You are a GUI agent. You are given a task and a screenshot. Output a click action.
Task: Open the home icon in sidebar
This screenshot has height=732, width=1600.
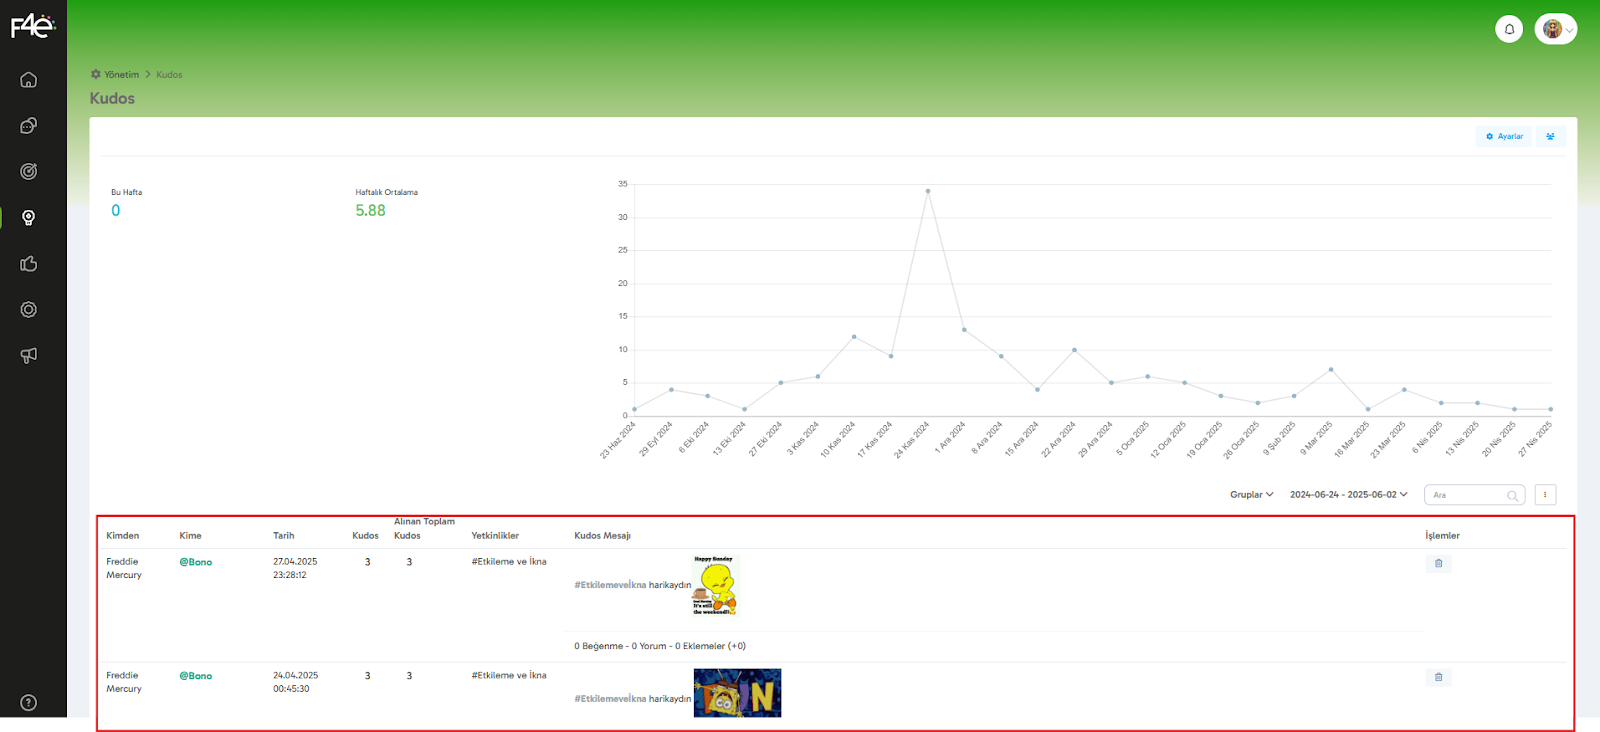(29, 80)
